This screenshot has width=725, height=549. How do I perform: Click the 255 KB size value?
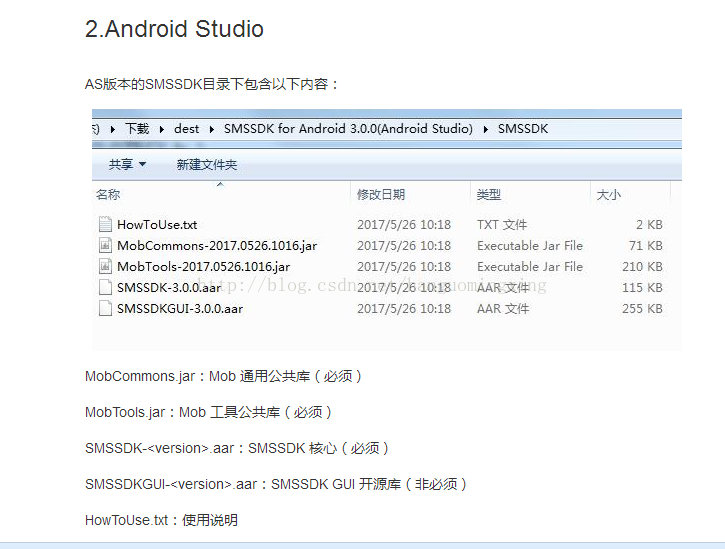pyautogui.click(x=642, y=308)
